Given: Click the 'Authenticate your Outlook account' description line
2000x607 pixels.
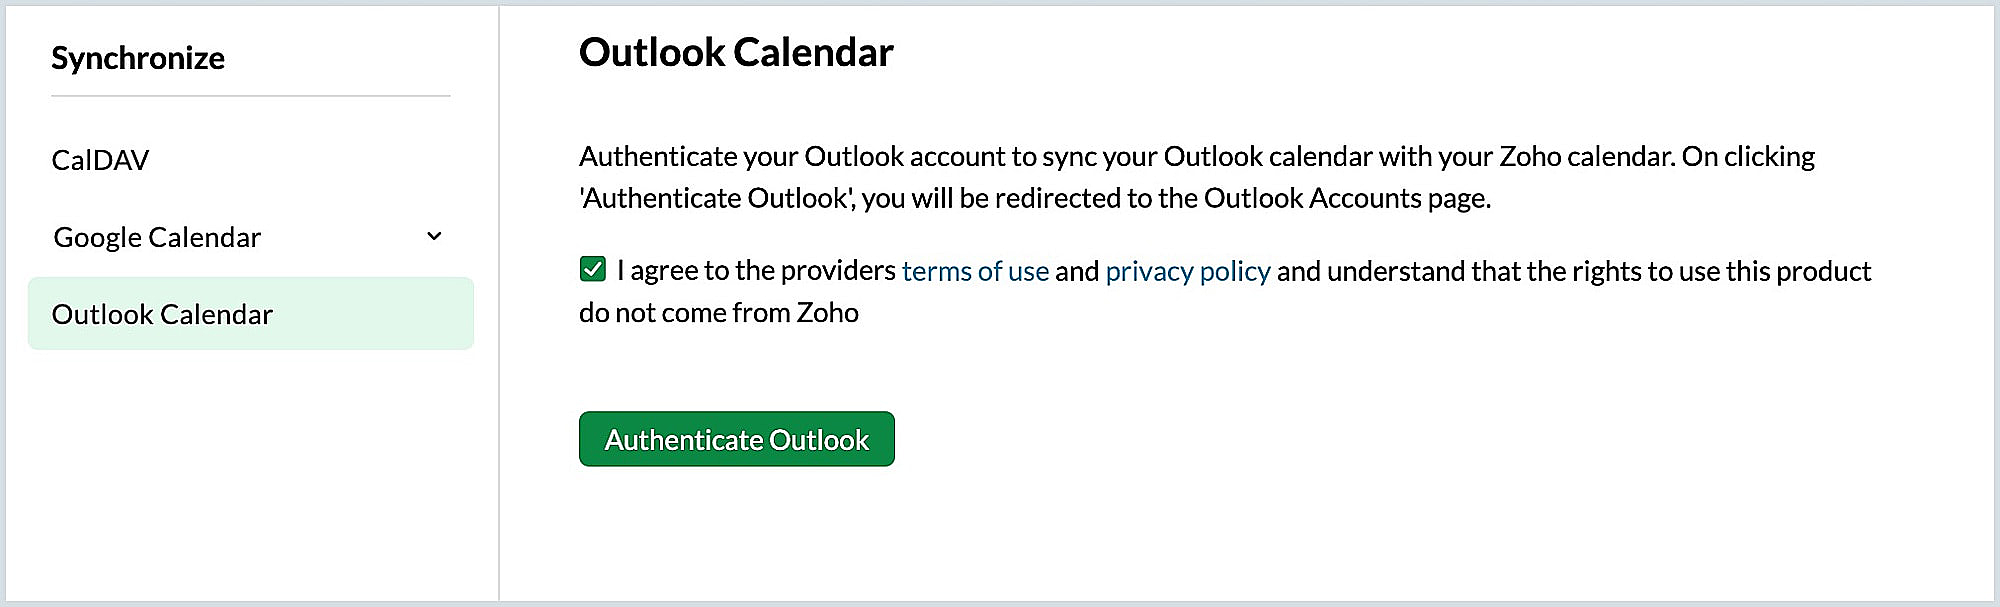Looking at the screenshot, I should click(1197, 157).
